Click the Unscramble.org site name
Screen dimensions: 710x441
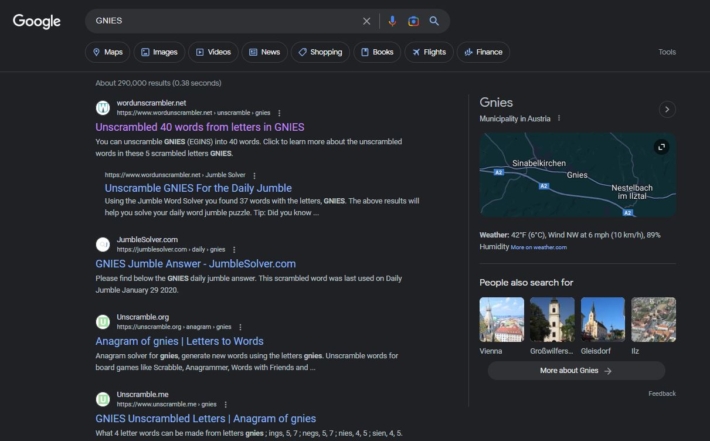click(x=143, y=317)
